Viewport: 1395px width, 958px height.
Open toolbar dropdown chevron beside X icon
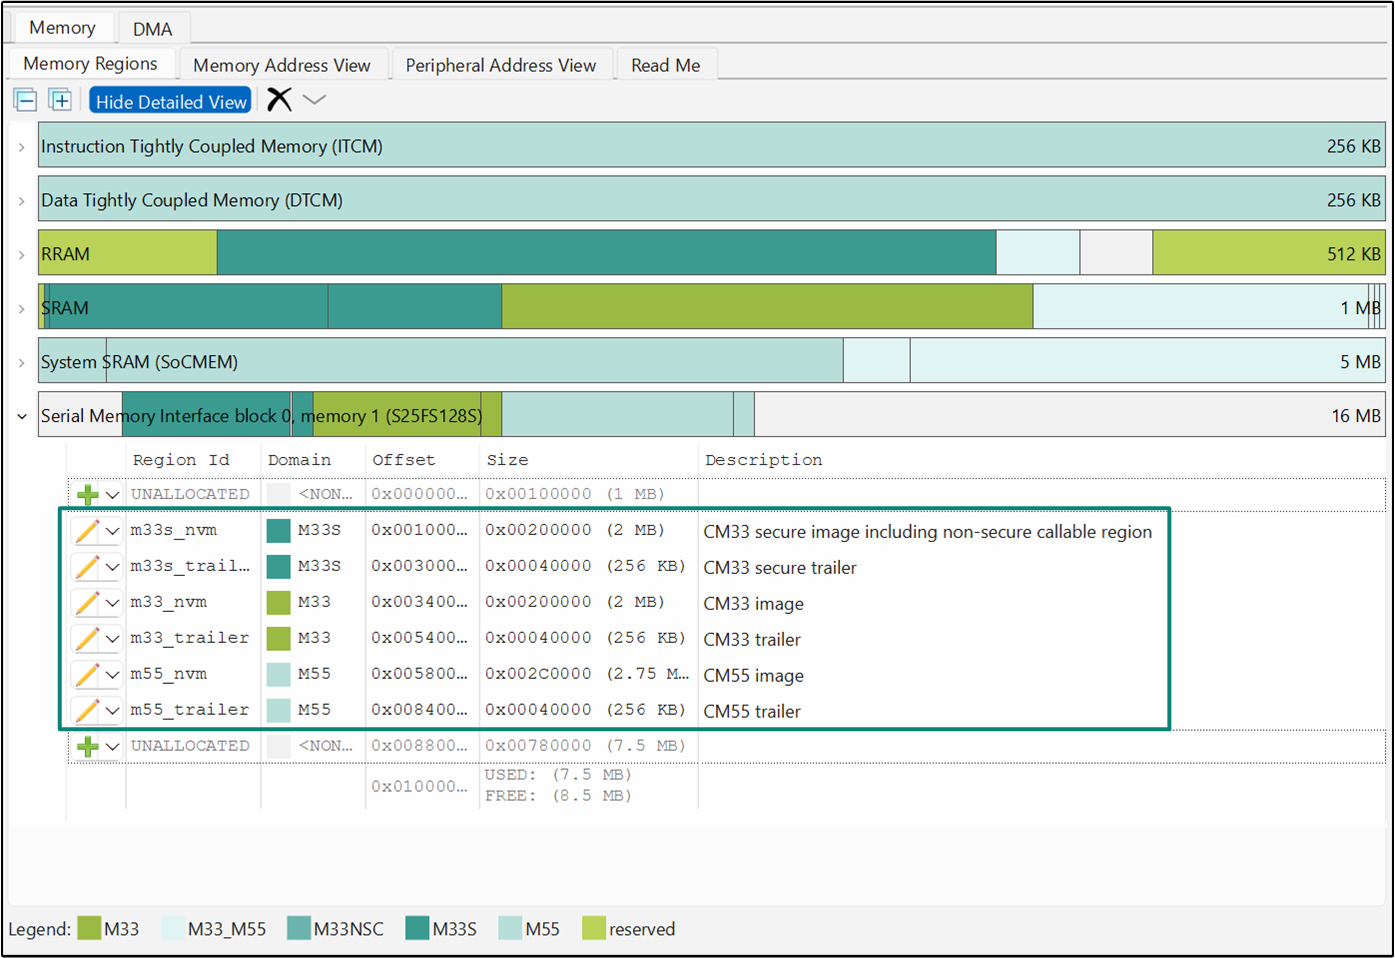314,100
